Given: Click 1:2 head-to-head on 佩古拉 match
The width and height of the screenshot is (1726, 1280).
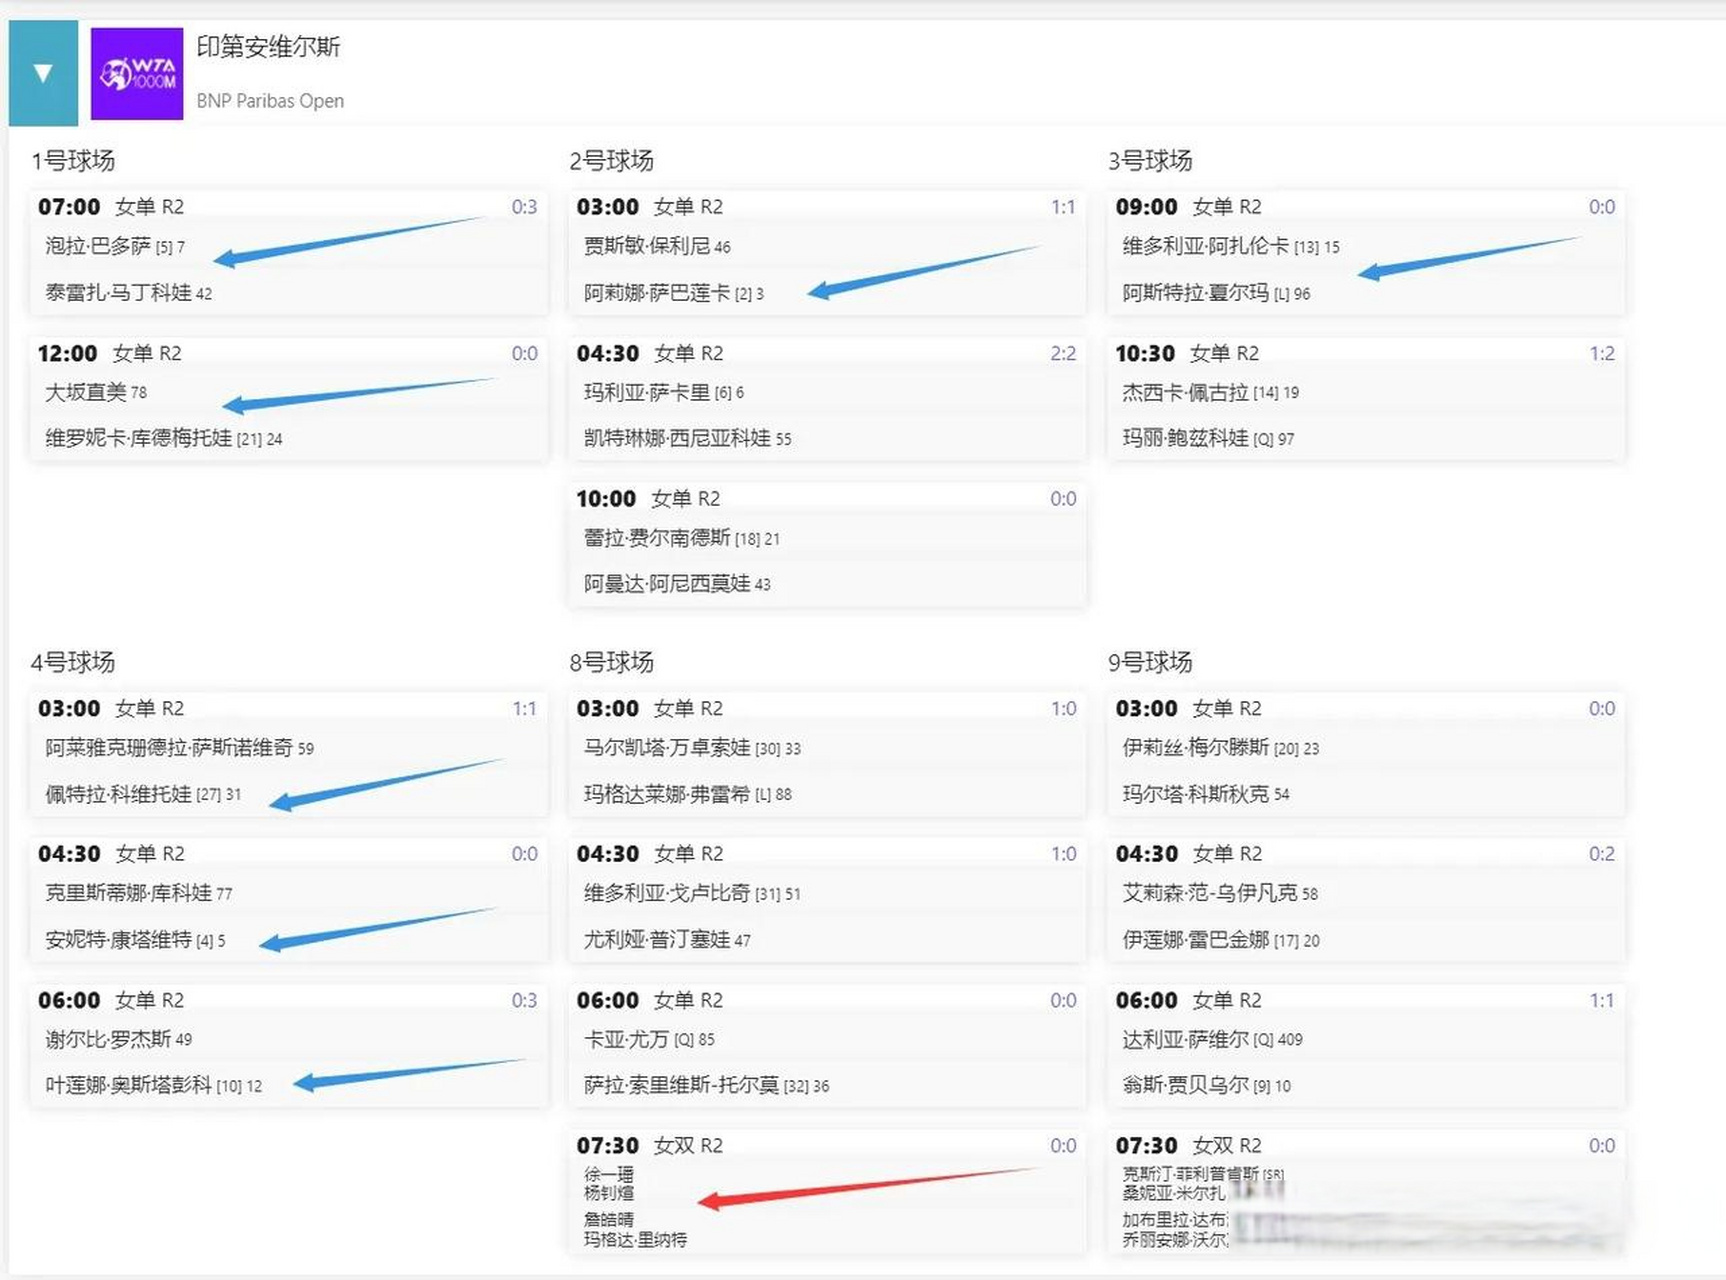Looking at the screenshot, I should tap(1602, 353).
